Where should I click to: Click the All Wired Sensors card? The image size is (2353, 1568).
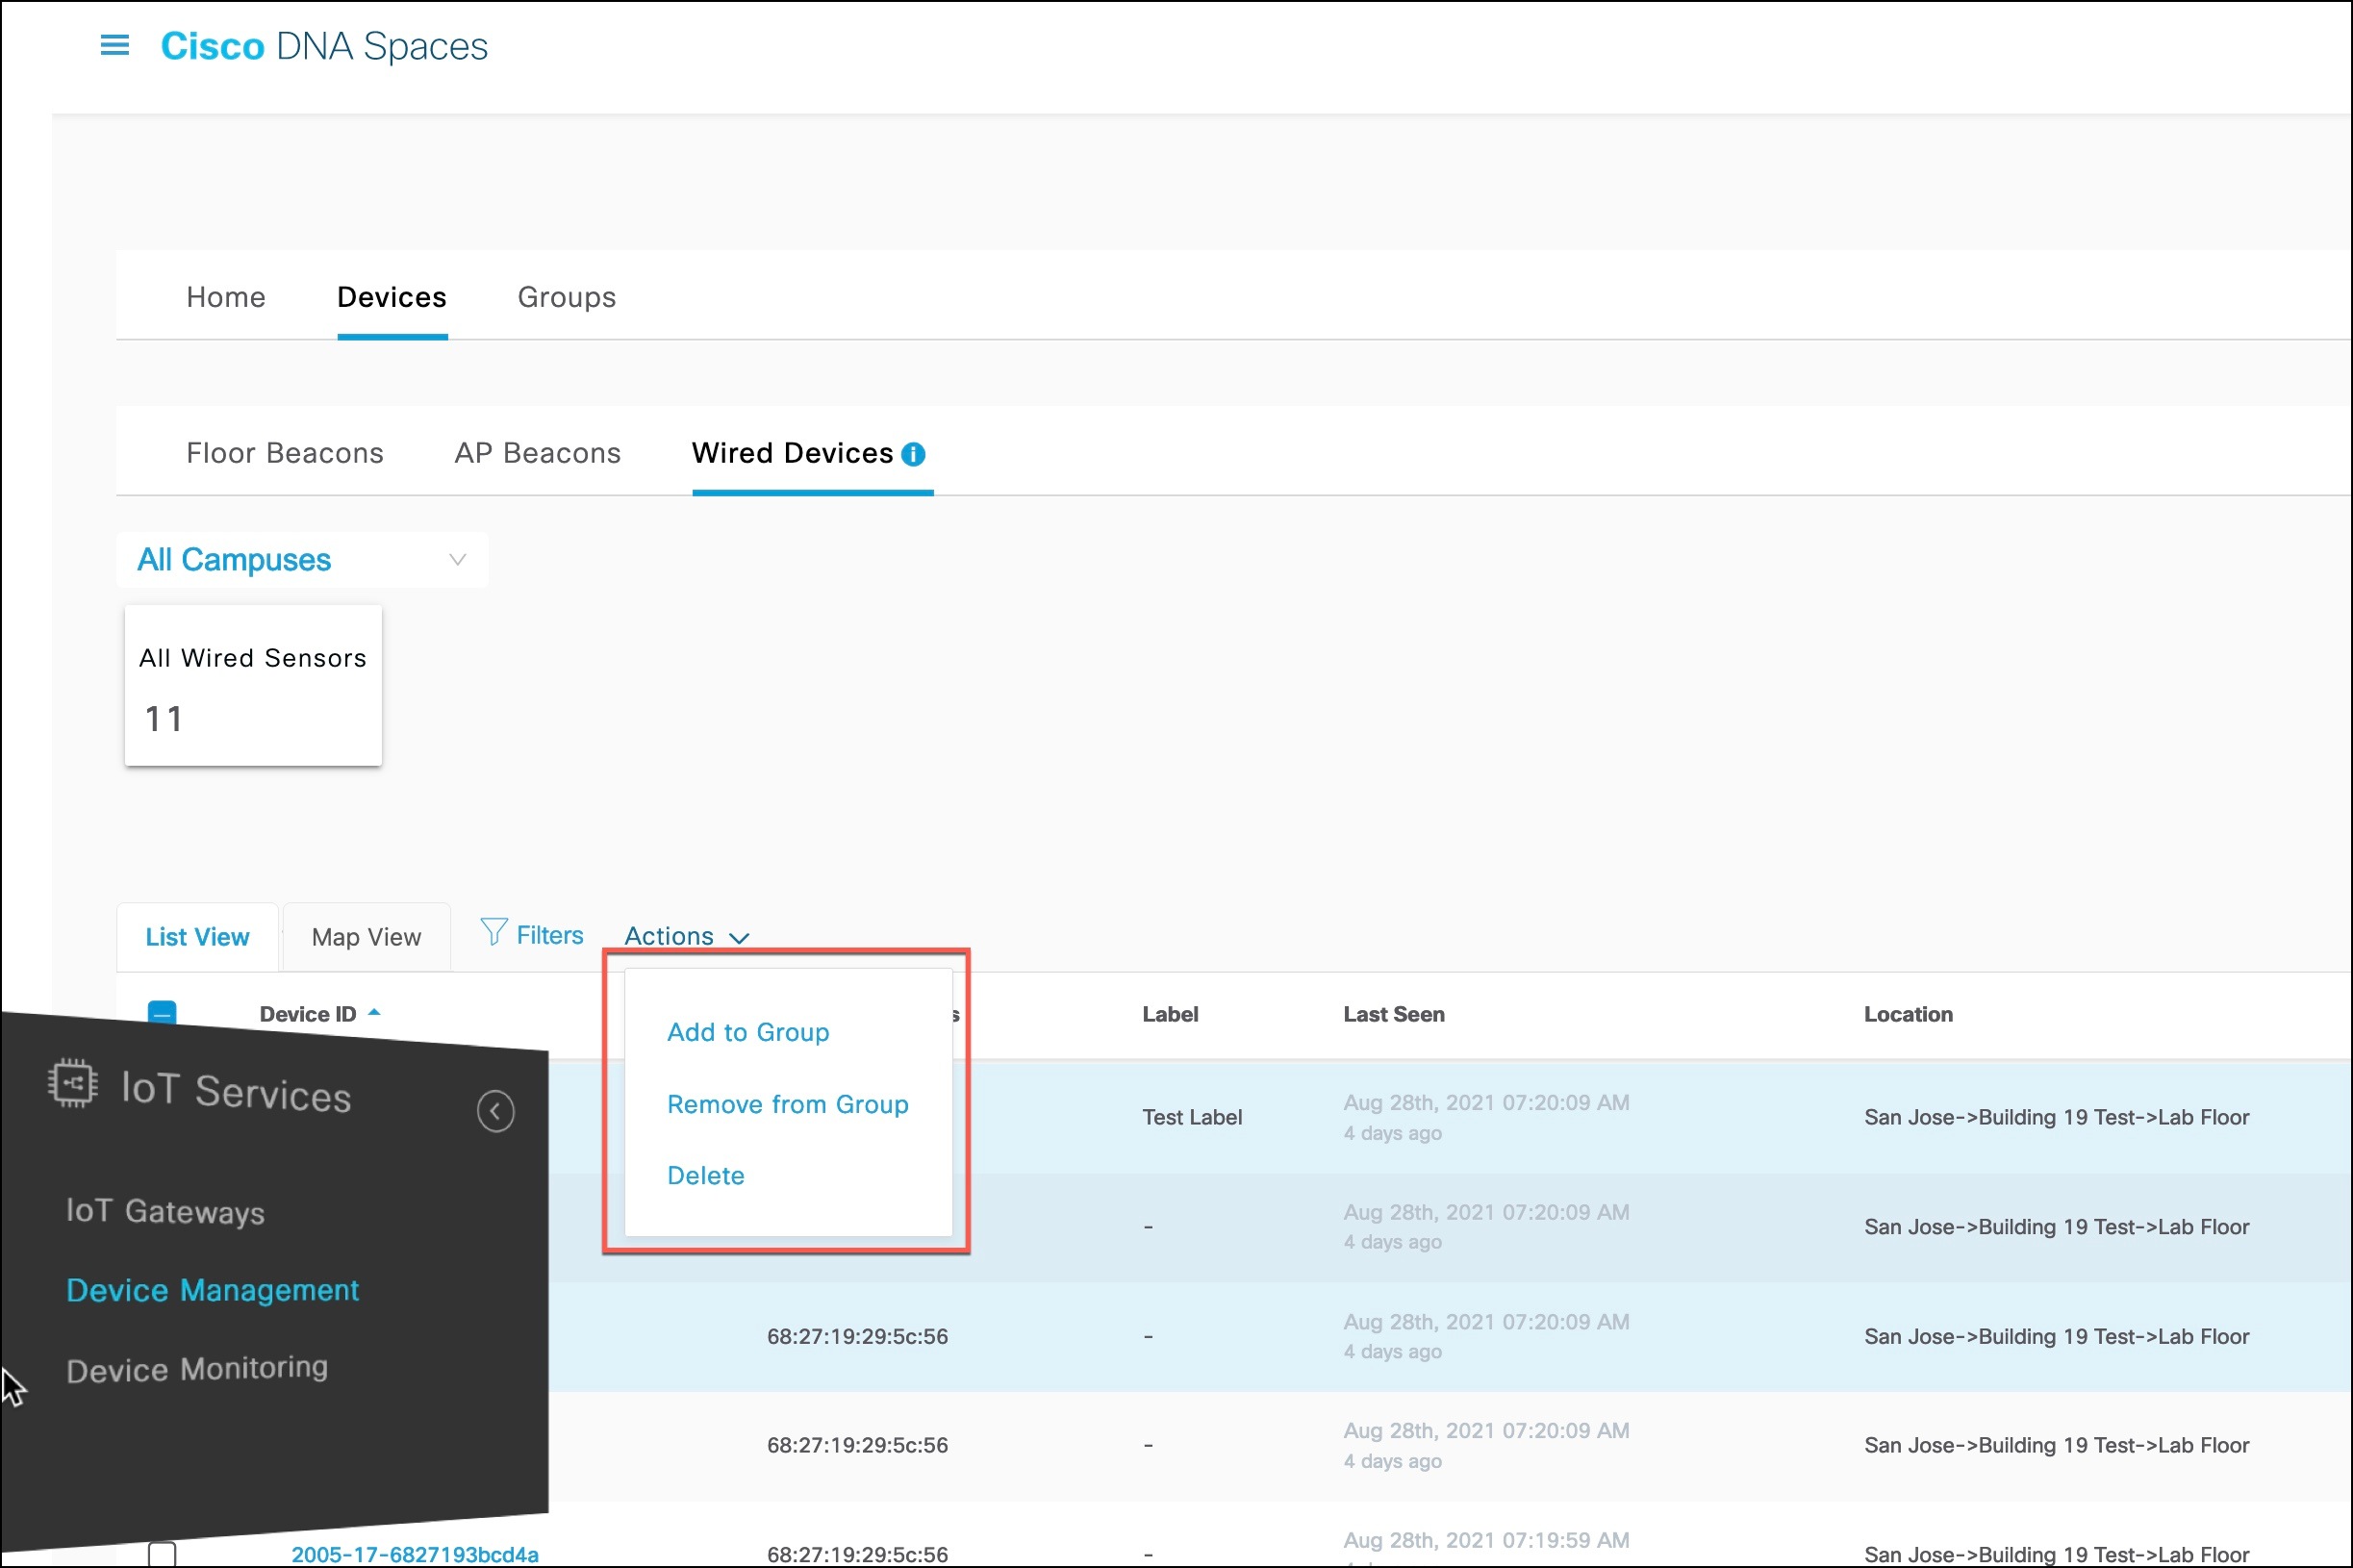click(253, 685)
